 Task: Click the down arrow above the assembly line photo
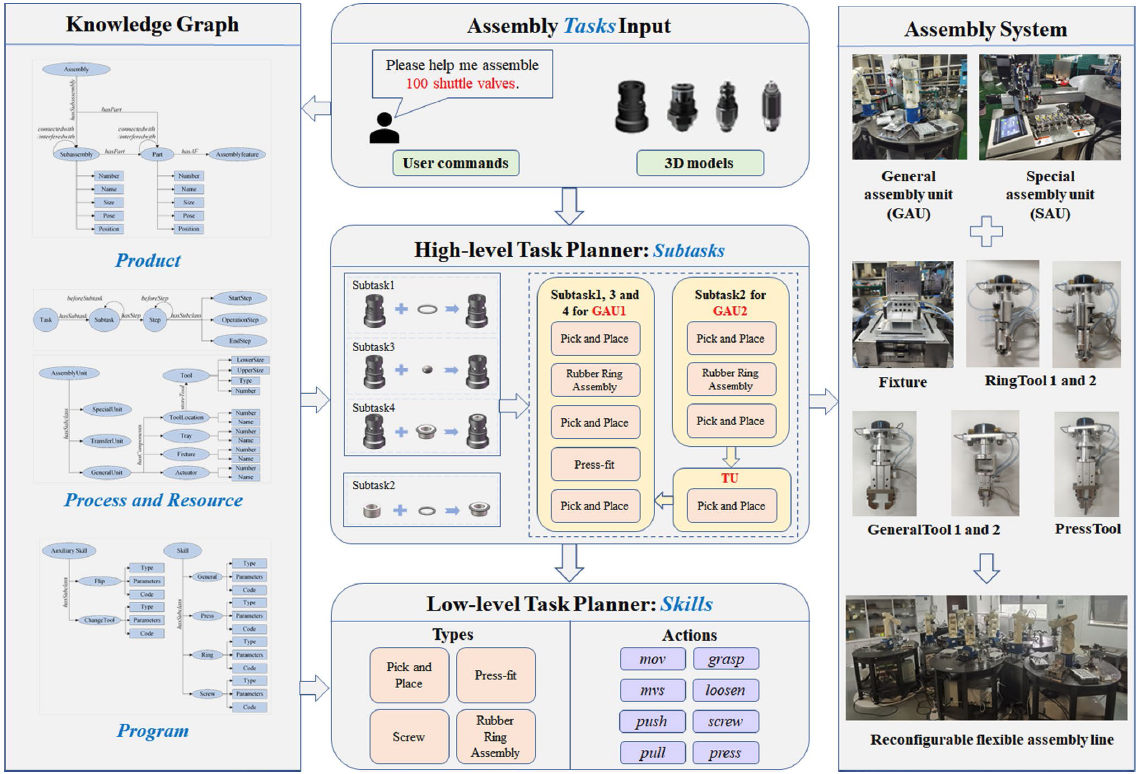[x=986, y=568]
